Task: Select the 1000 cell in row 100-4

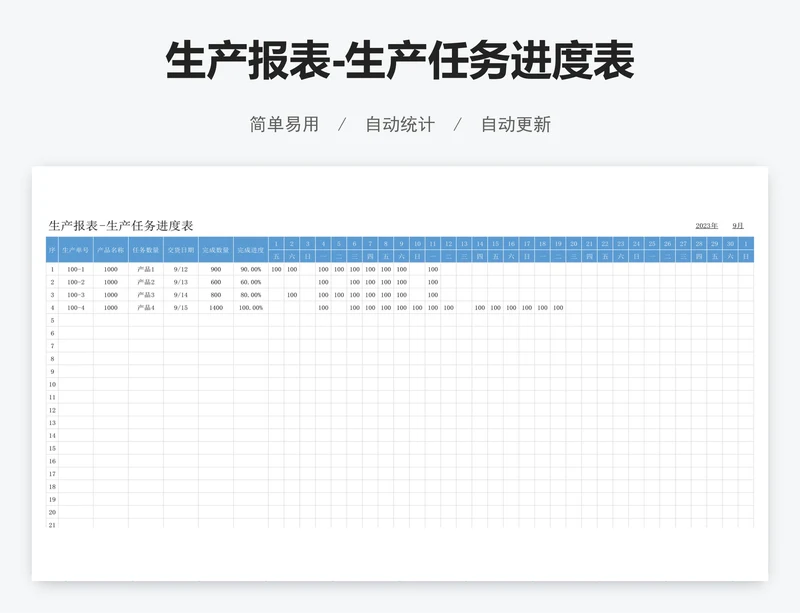Action: point(111,307)
